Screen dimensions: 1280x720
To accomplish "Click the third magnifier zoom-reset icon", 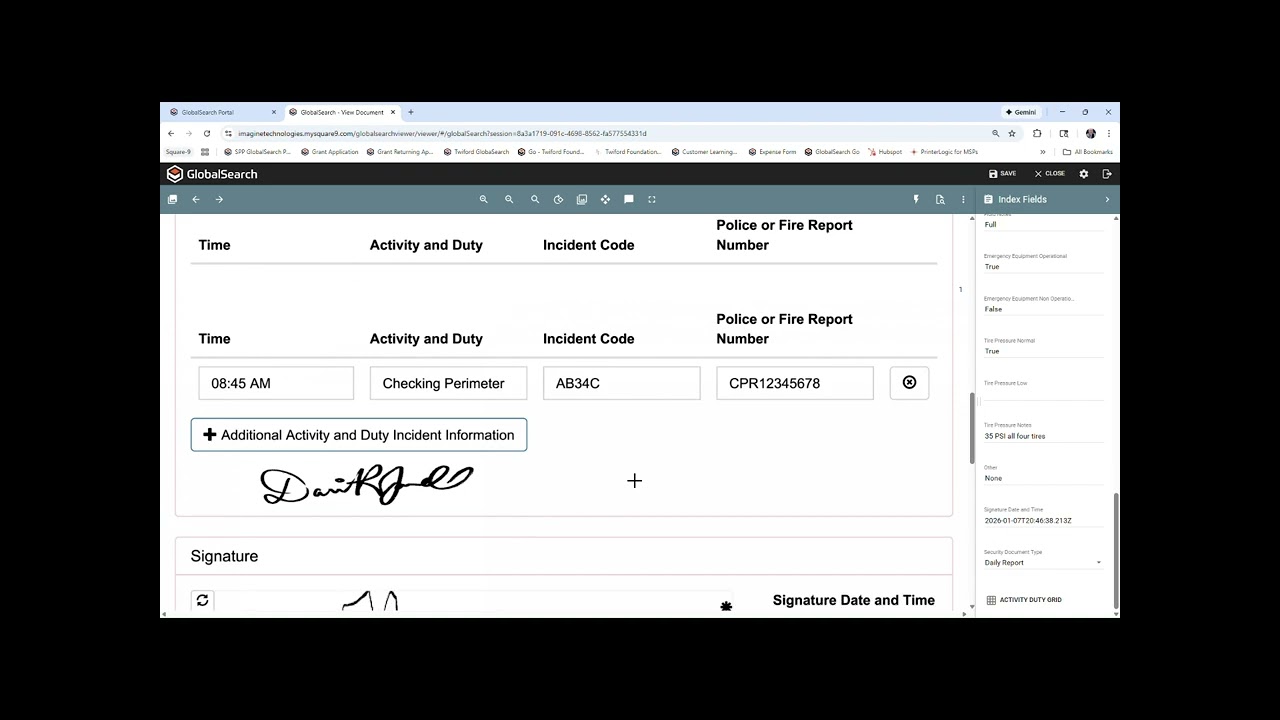I will tap(535, 199).
